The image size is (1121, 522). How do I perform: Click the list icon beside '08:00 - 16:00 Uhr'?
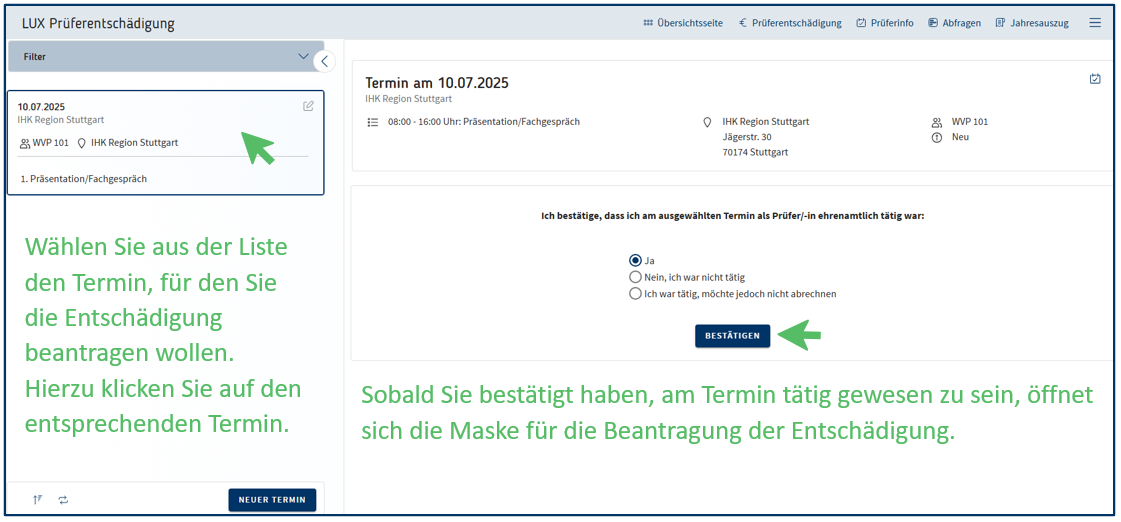[372, 122]
